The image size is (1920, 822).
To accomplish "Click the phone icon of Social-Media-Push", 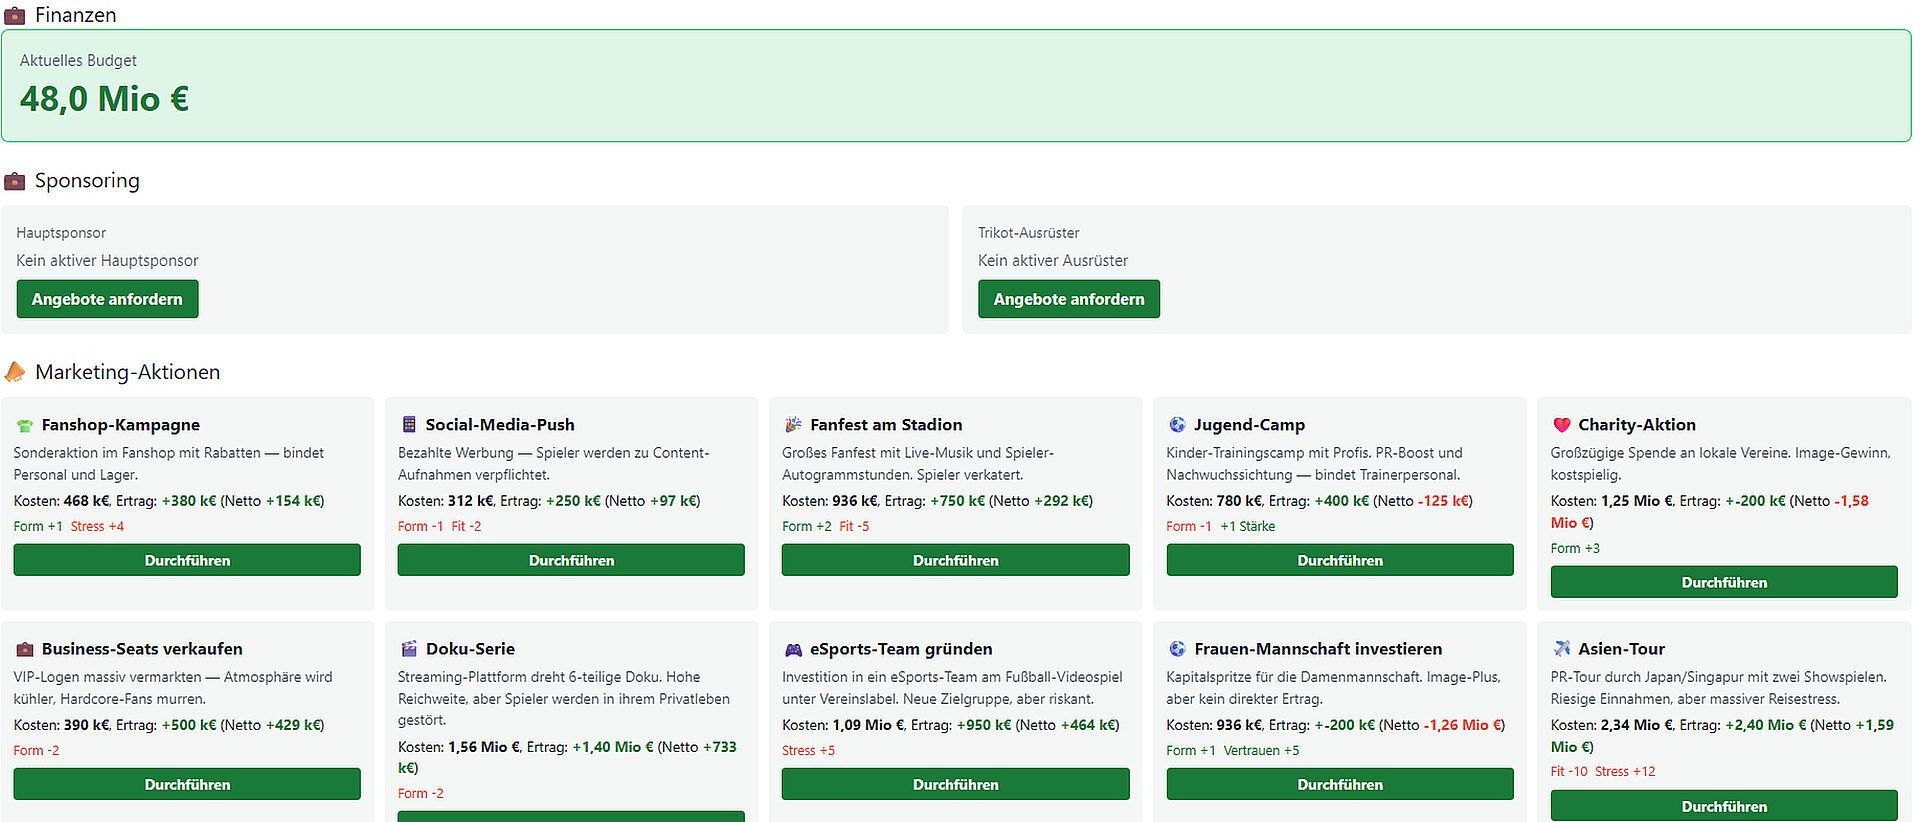I will [x=408, y=425].
